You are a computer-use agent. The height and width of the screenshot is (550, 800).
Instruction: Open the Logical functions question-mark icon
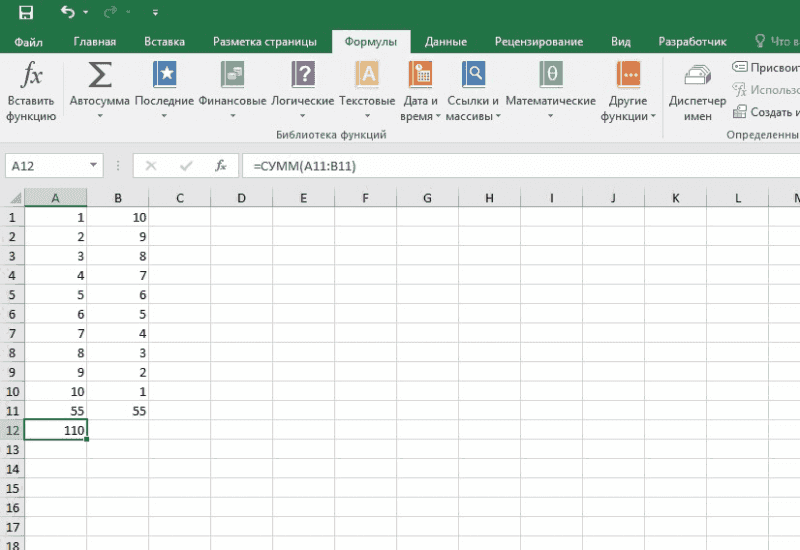[x=302, y=76]
